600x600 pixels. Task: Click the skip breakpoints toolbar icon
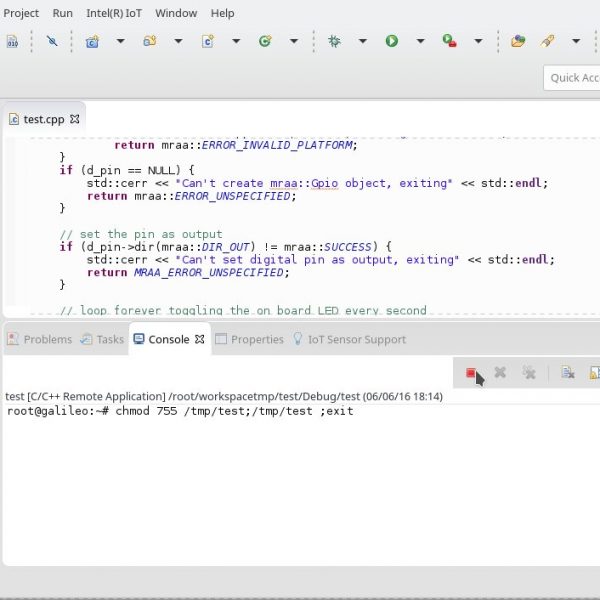pos(52,41)
